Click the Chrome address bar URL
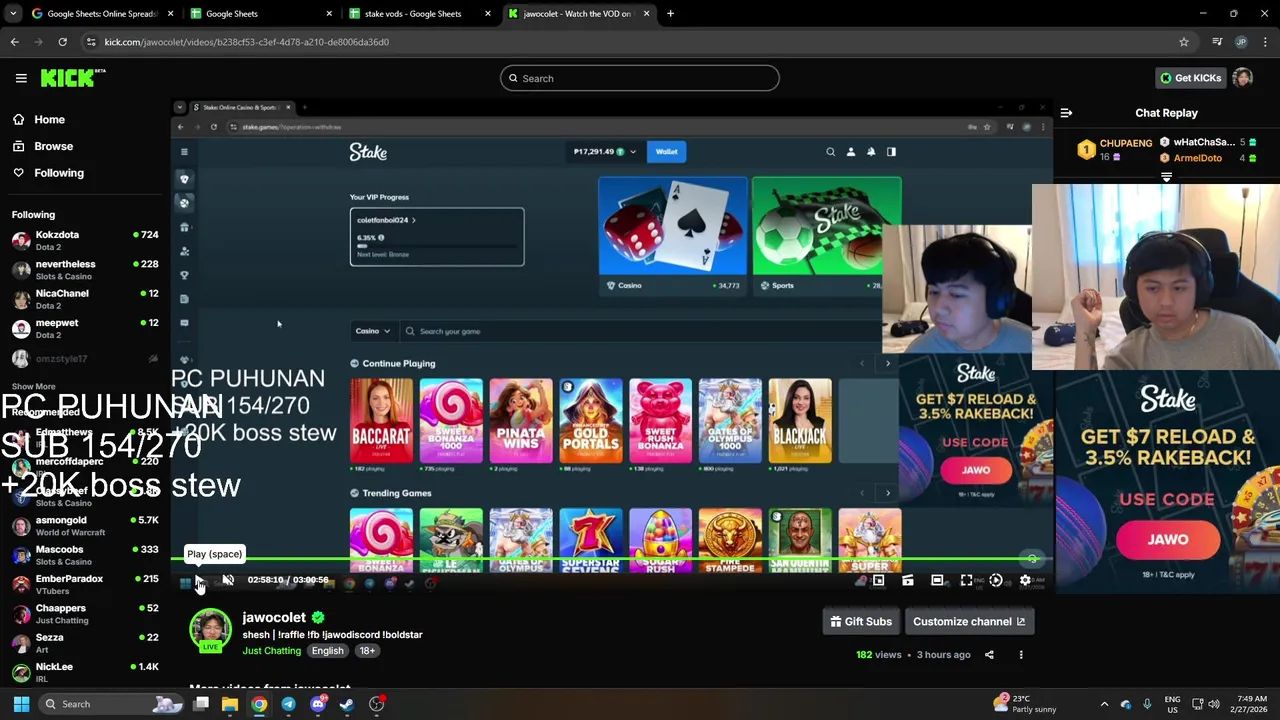The height and width of the screenshot is (720, 1280). [x=246, y=42]
